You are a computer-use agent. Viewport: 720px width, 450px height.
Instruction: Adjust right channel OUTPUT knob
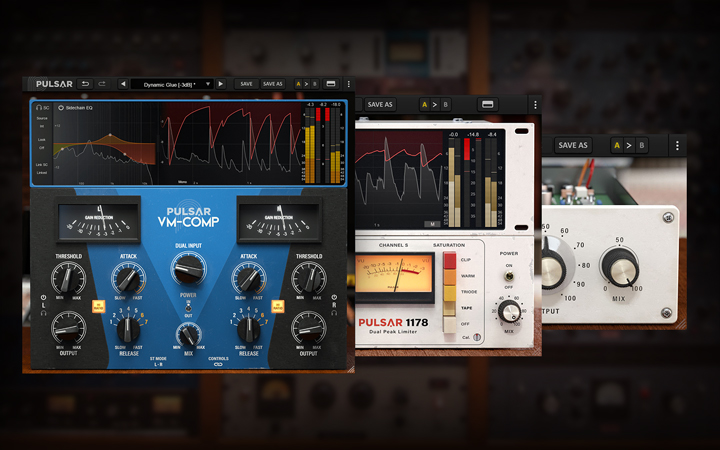pos(309,328)
